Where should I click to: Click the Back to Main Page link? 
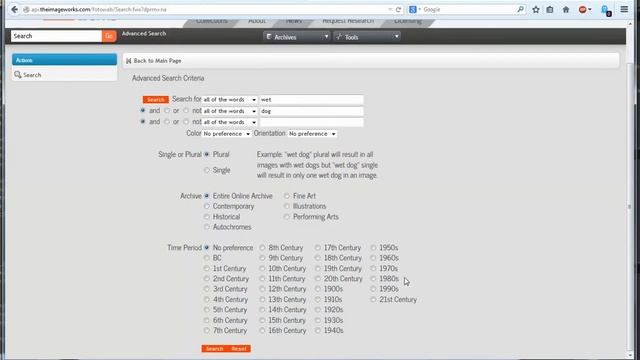point(157,61)
